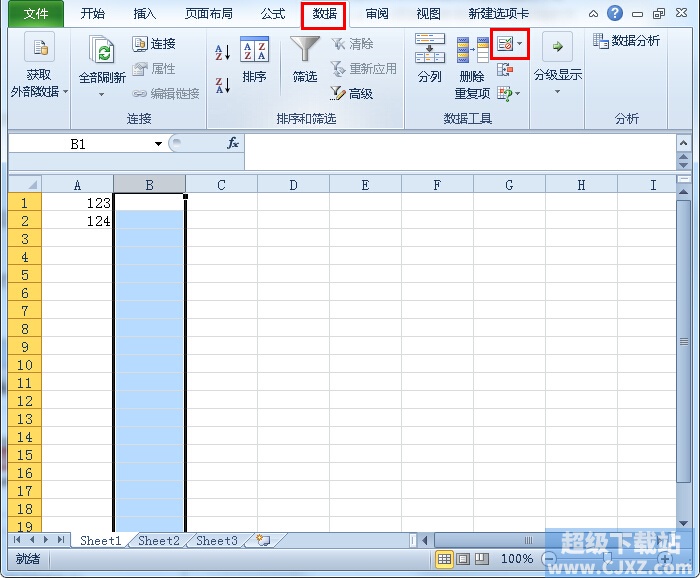Open the Formulas (公式) ribbon tab
700x578 pixels.
(x=273, y=14)
